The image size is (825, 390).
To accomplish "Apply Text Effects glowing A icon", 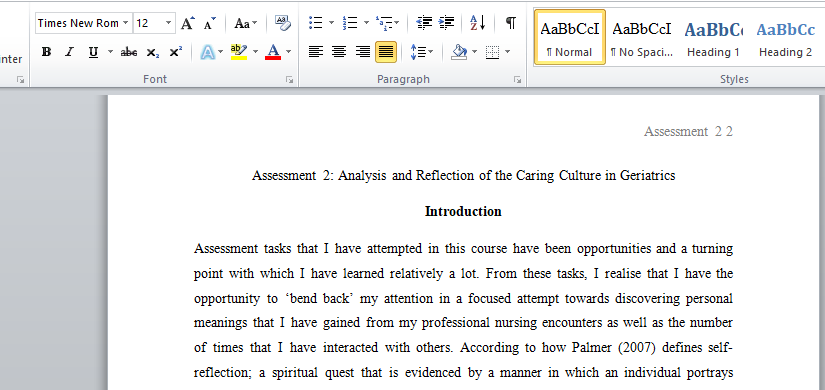I will 208,52.
